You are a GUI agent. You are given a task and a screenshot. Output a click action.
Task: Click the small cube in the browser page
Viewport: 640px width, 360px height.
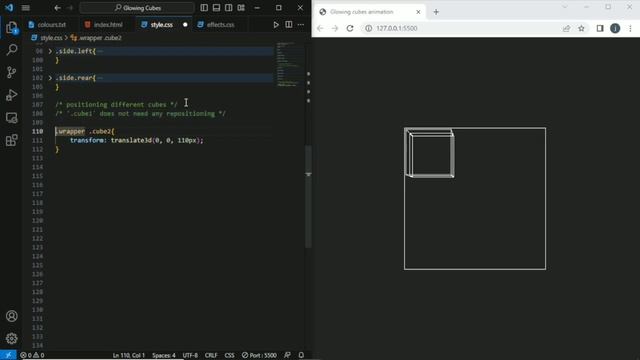[430, 153]
